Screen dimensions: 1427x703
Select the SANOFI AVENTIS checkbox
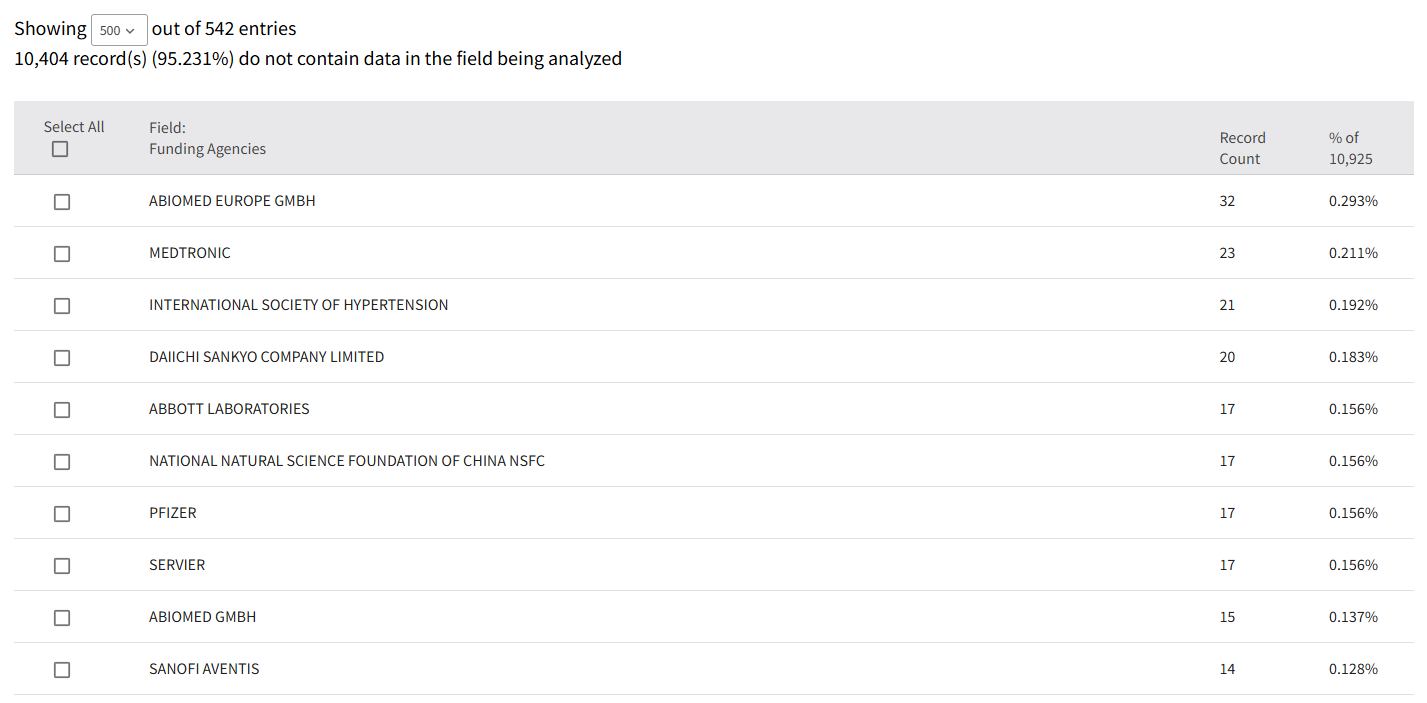(x=62, y=670)
